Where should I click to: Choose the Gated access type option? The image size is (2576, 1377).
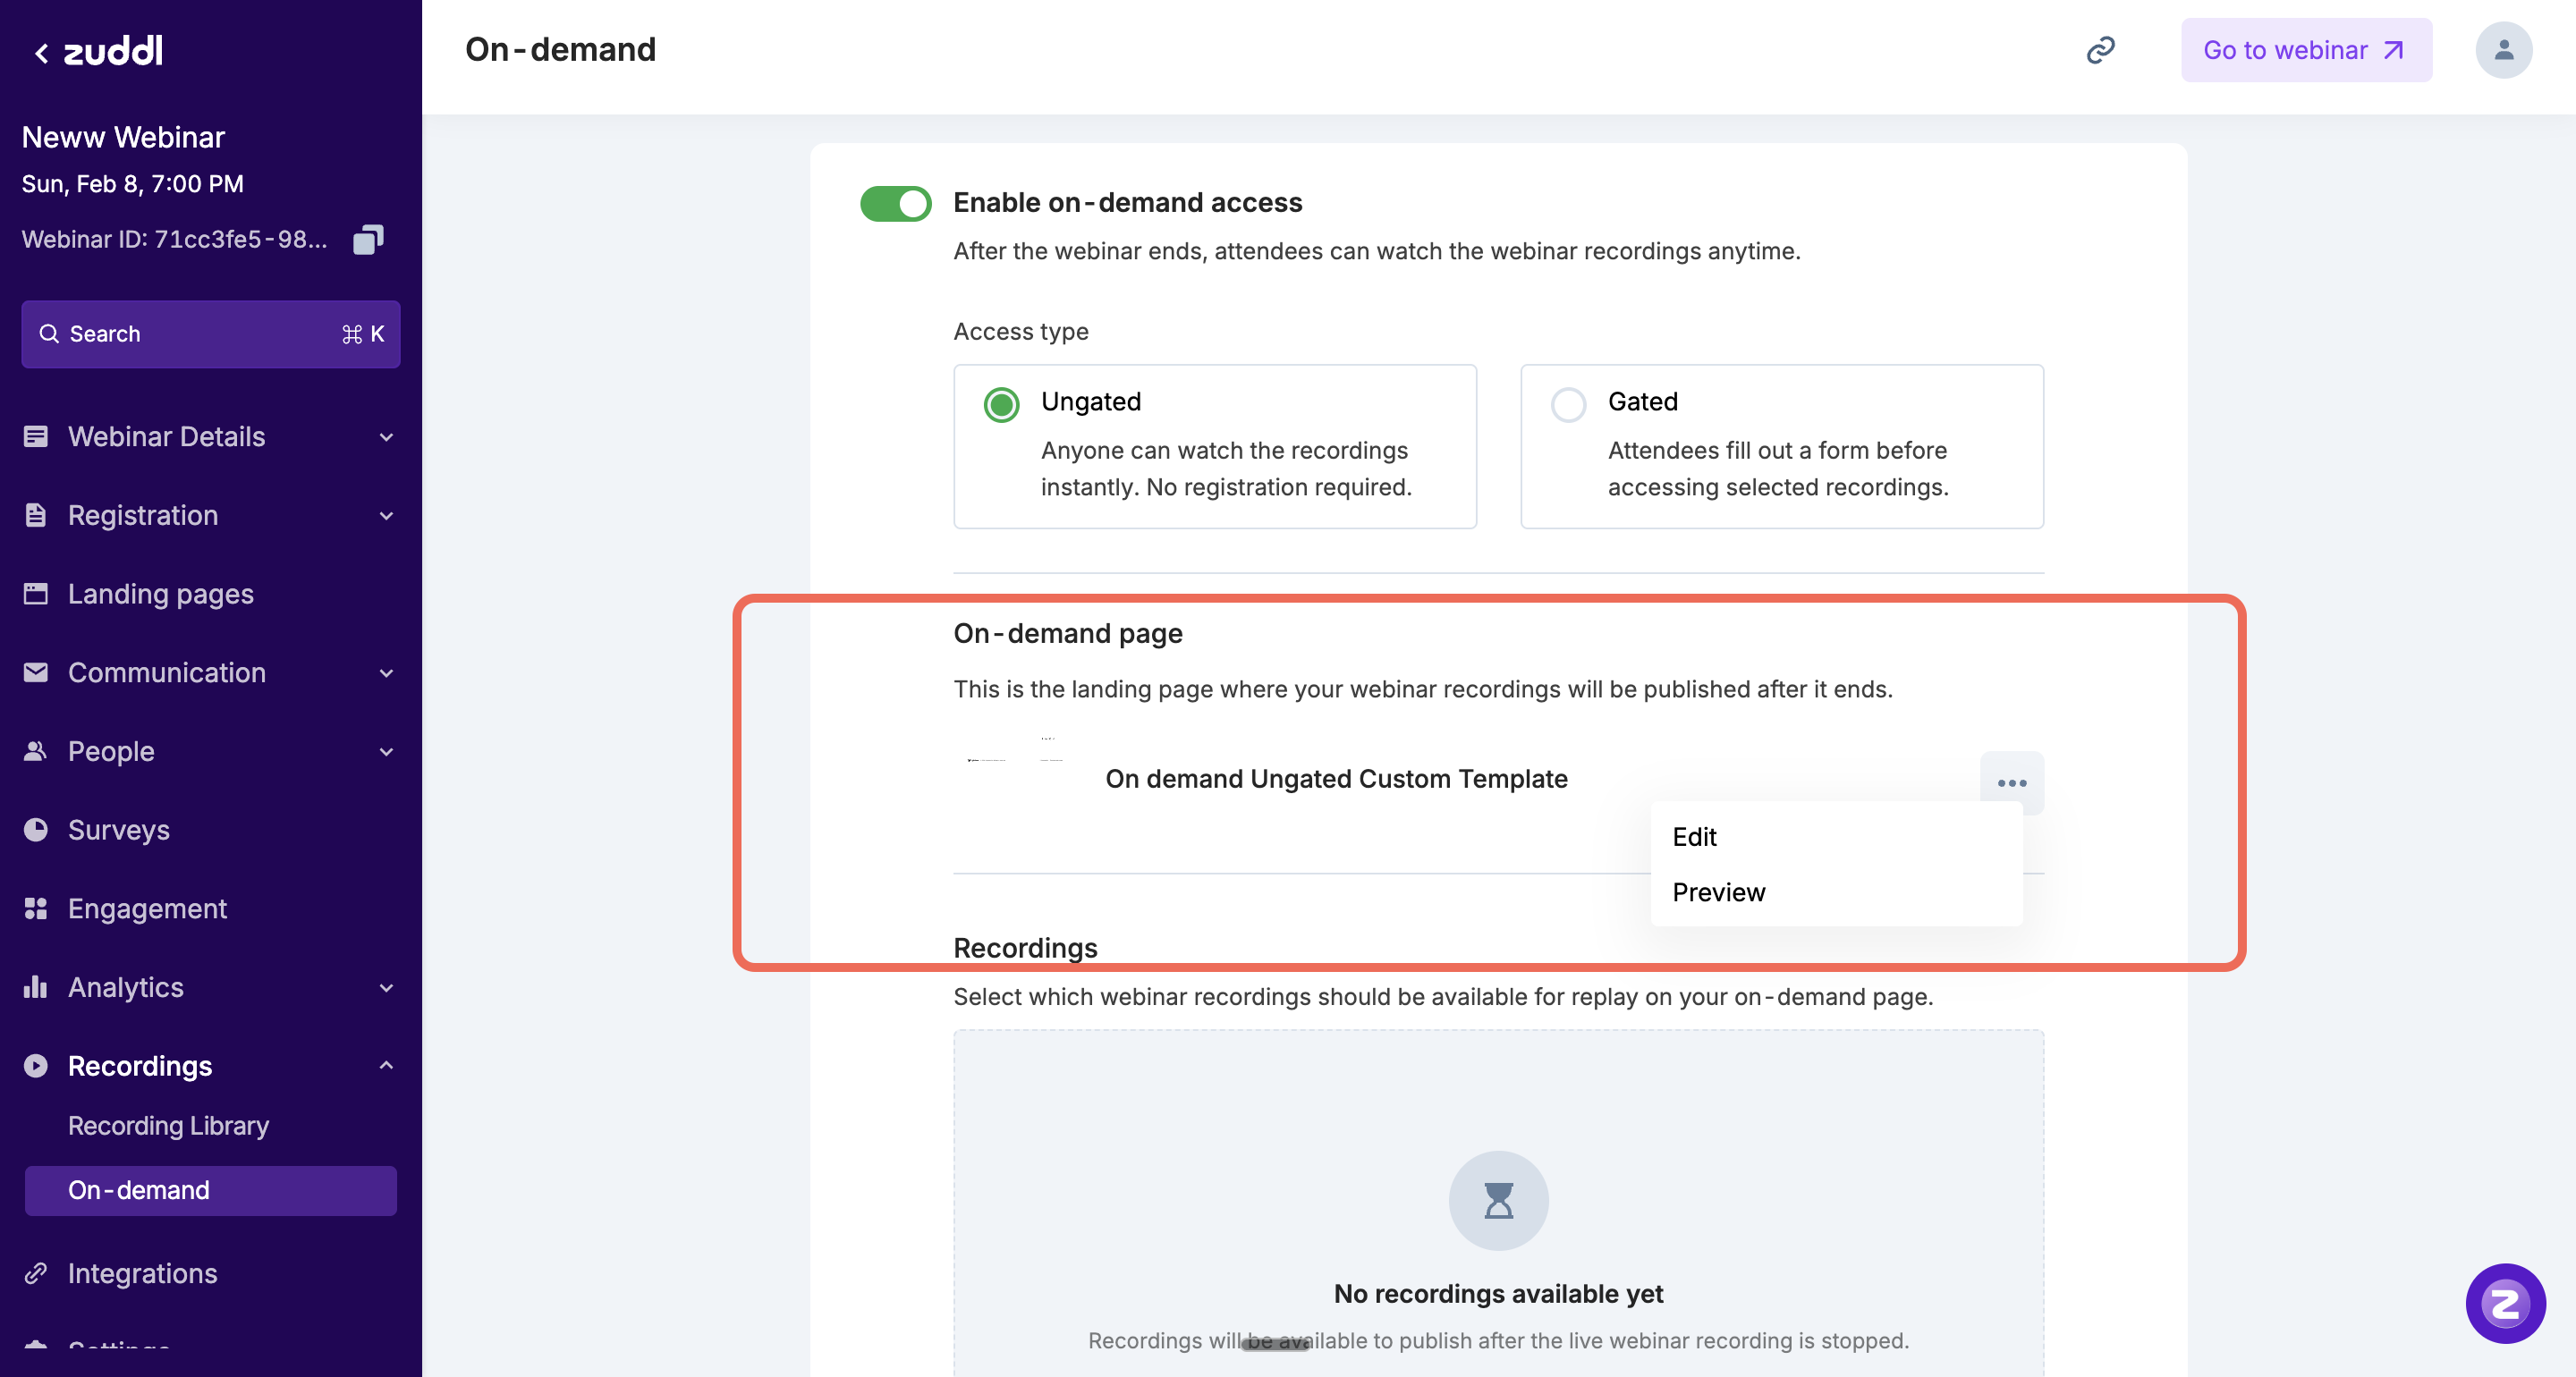(1567, 404)
